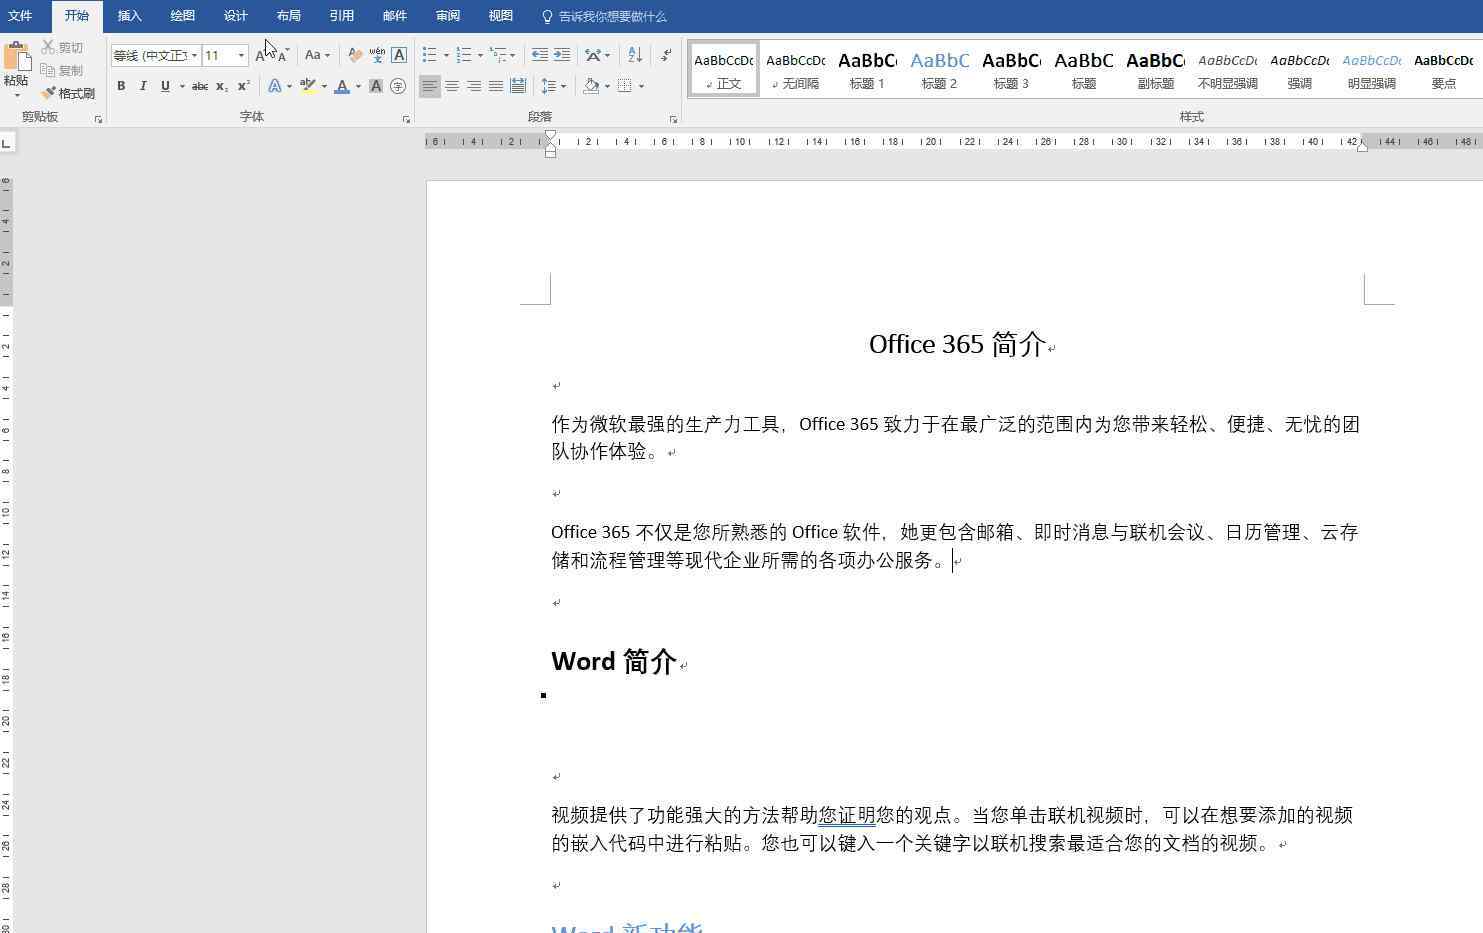Expand the Paragraph (段落) dialog launcher
The width and height of the screenshot is (1483, 933).
(x=673, y=119)
